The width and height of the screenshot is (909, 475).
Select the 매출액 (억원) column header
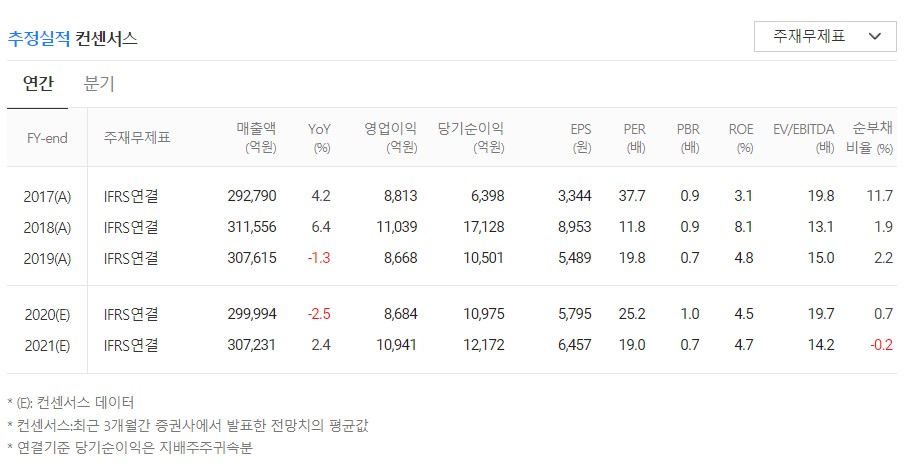coord(256,137)
